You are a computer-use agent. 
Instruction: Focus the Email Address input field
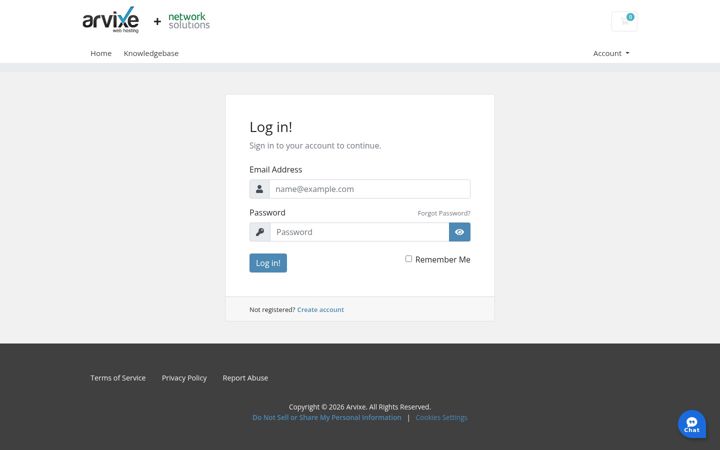[370, 189]
